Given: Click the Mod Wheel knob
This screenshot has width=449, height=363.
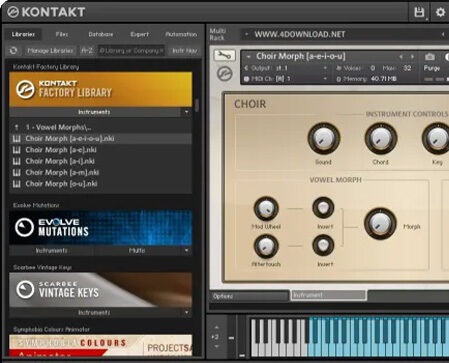Looking at the screenshot, I should [266, 208].
